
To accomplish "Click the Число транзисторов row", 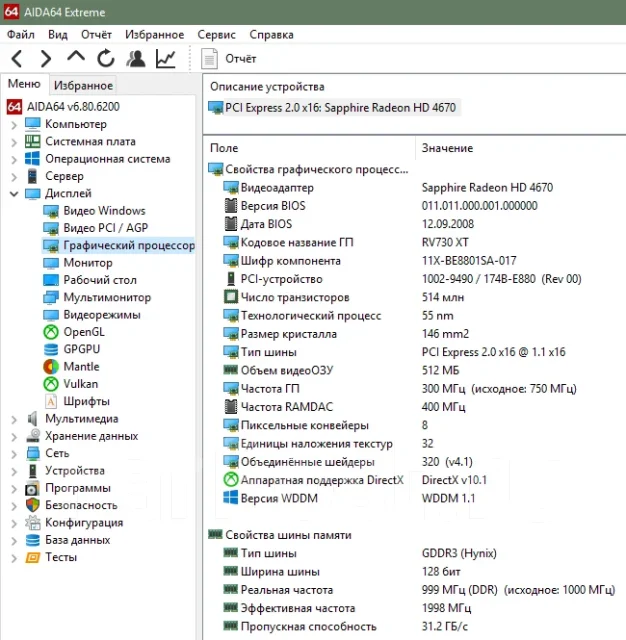I will pos(415,297).
